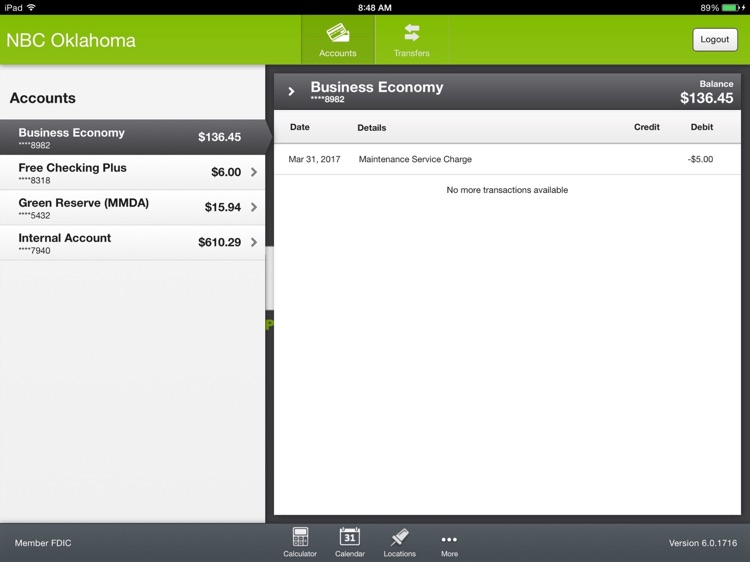Click the Details column header

(372, 128)
